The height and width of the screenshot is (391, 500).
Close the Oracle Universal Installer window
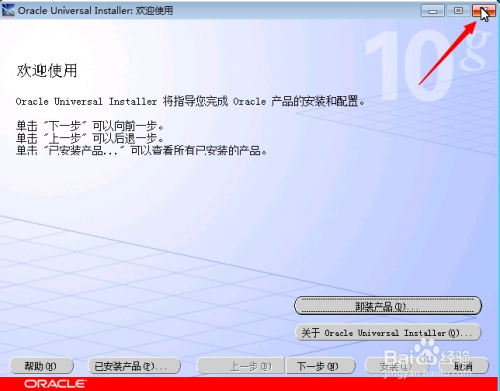(484, 11)
